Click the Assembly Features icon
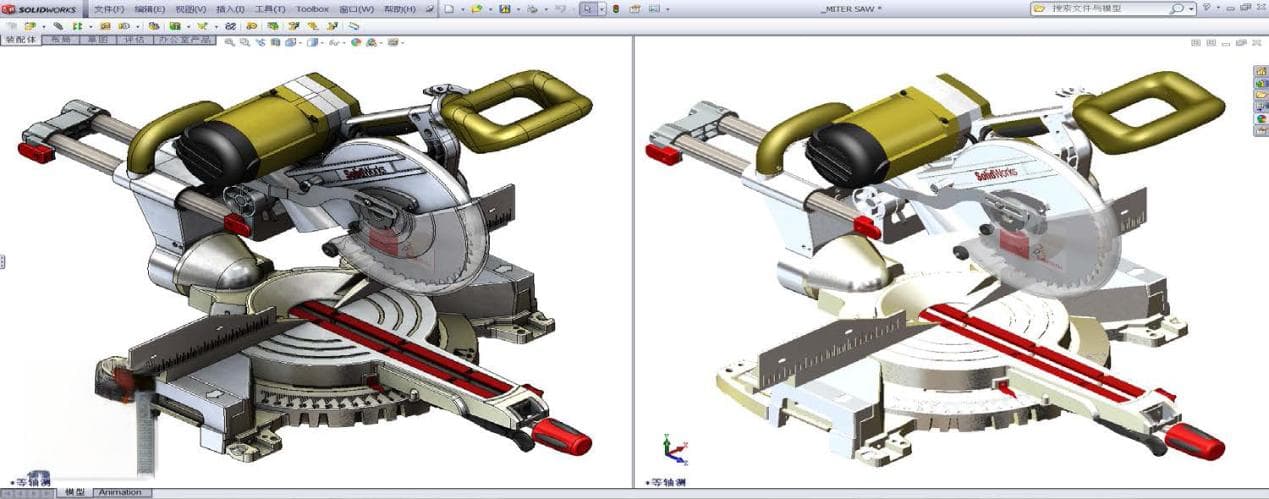The image size is (1269, 499). [x=175, y=26]
